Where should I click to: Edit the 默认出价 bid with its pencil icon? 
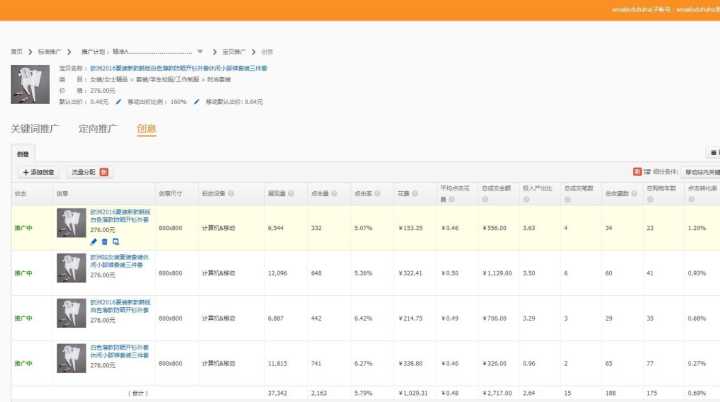point(118,101)
